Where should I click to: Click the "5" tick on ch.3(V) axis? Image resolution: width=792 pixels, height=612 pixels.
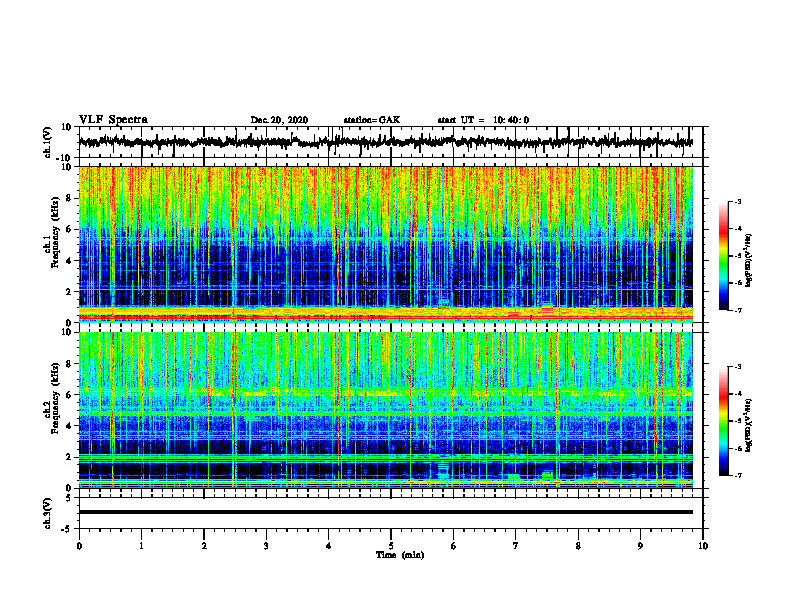tap(69, 498)
